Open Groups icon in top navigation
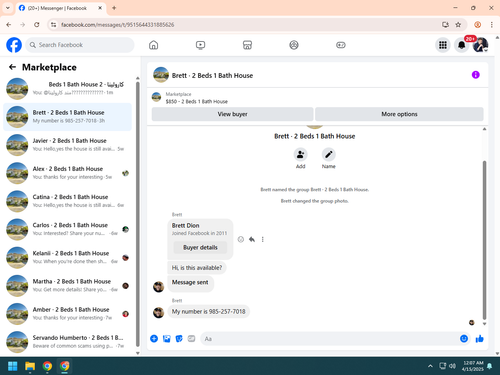 click(x=294, y=45)
